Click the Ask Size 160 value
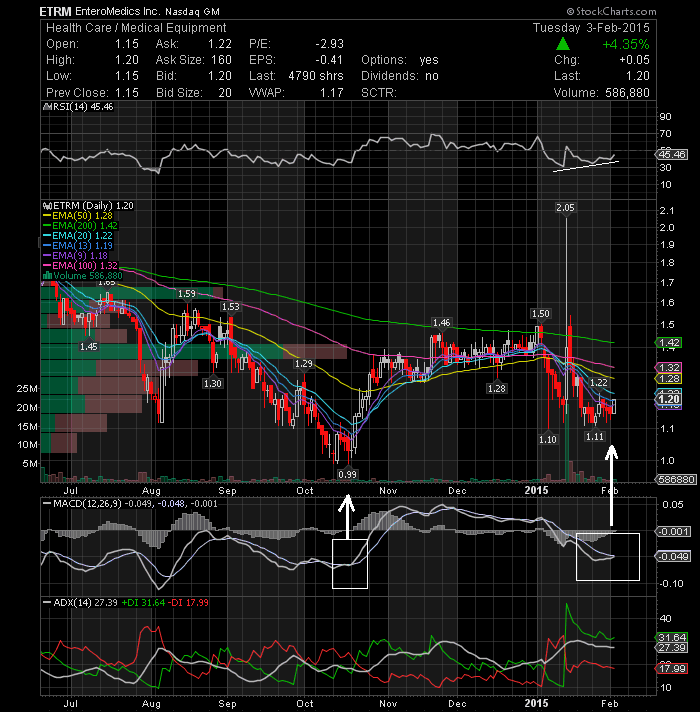The image size is (700, 712). click(221, 60)
